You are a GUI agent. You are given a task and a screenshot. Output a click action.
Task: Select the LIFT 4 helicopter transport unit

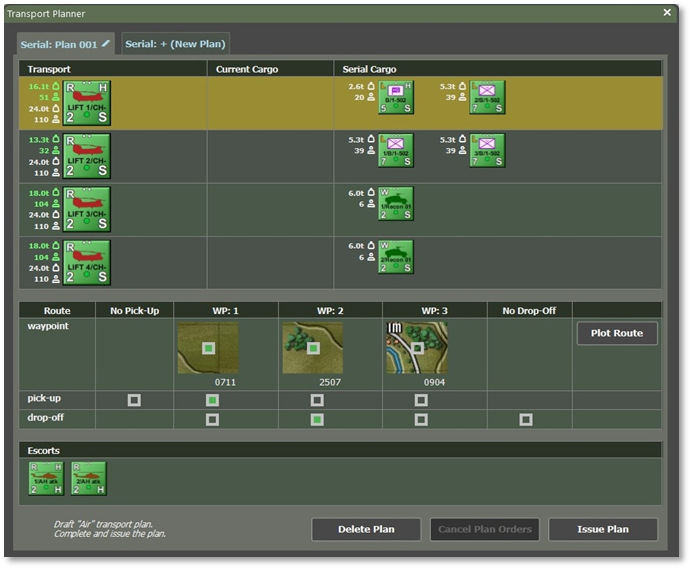(87, 263)
